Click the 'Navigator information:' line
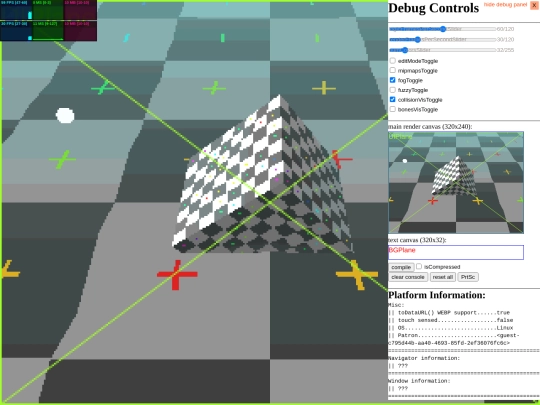This screenshot has width=540, height=405. tap(424, 358)
